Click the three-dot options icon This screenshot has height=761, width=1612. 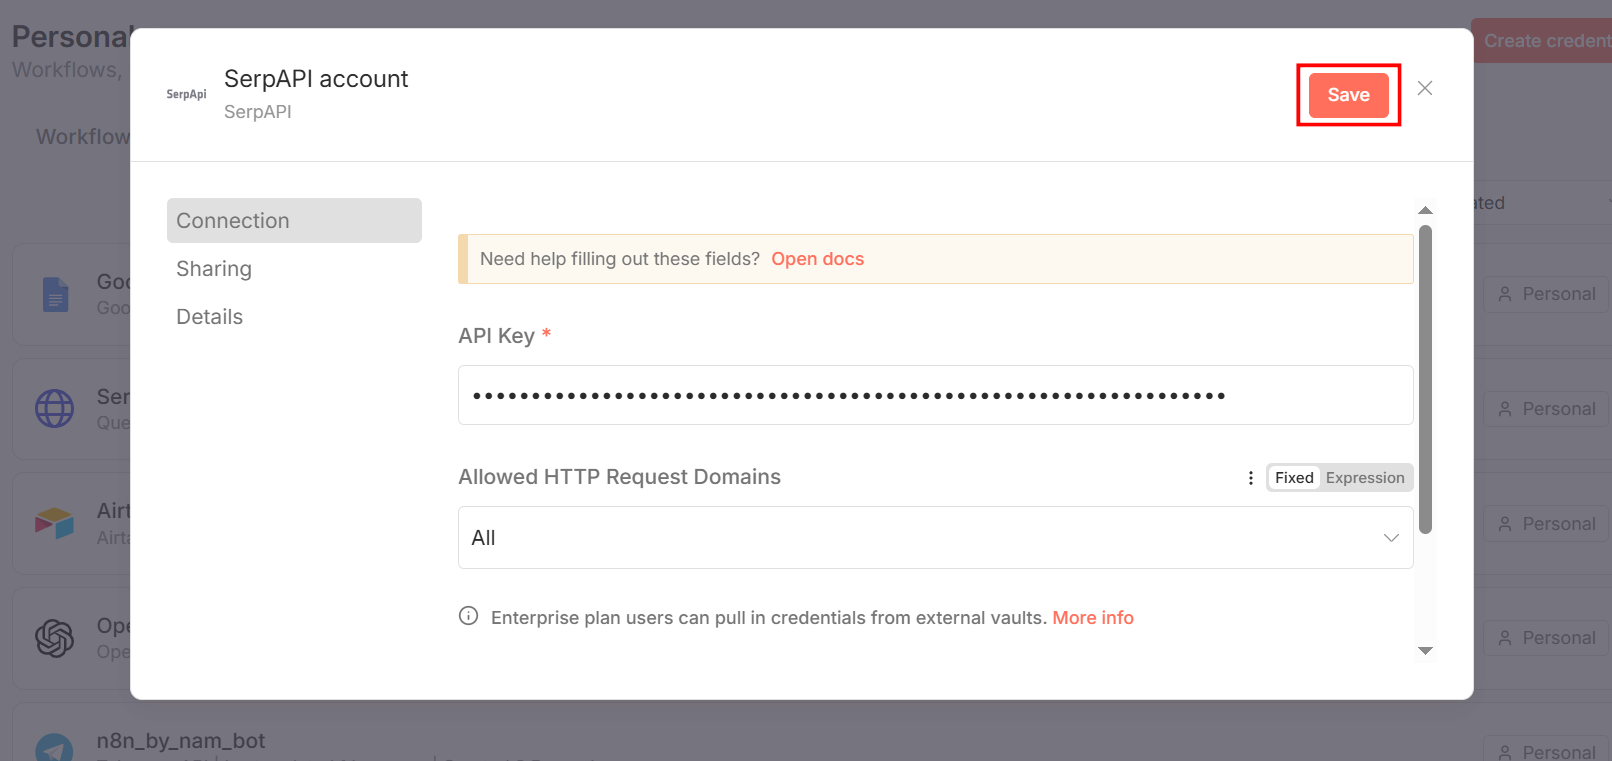click(1250, 478)
